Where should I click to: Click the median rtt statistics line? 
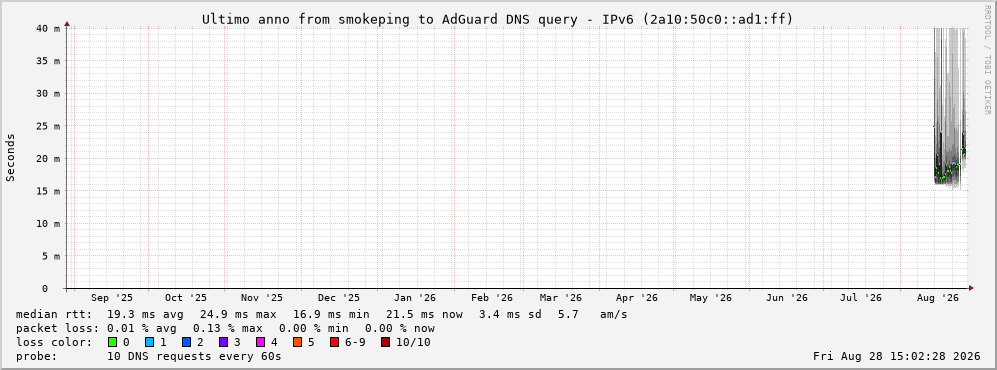pos(321,314)
